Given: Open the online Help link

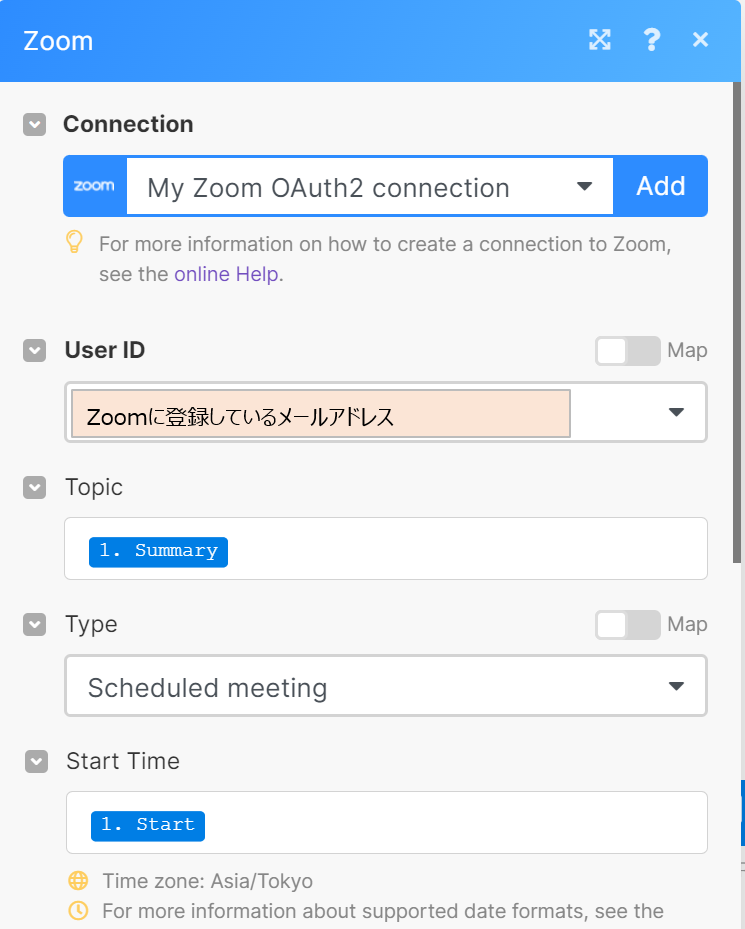Looking at the screenshot, I should 226,274.
